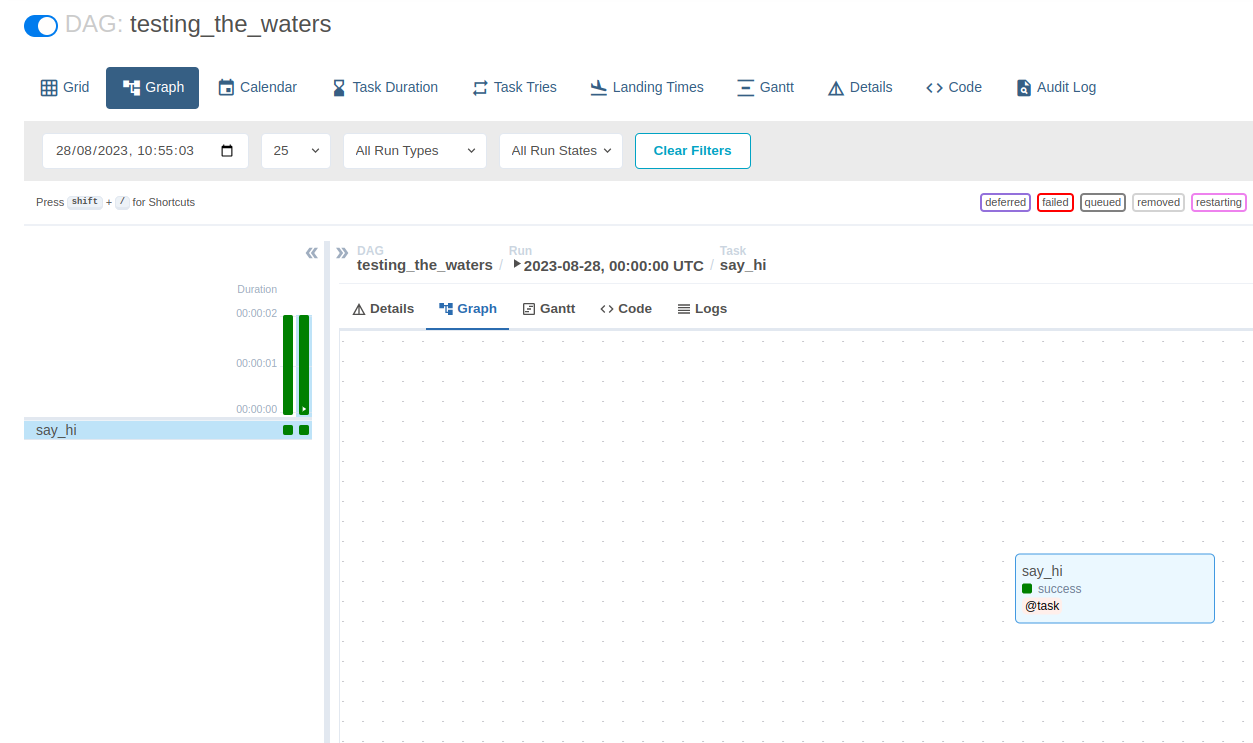
Task: Open the All Run States dropdown
Action: click(560, 151)
